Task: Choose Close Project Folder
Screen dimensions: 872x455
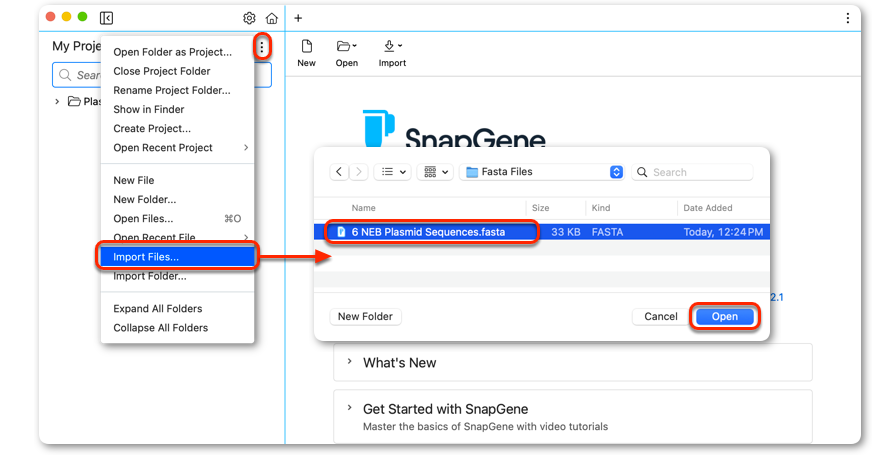Action: coord(177,71)
